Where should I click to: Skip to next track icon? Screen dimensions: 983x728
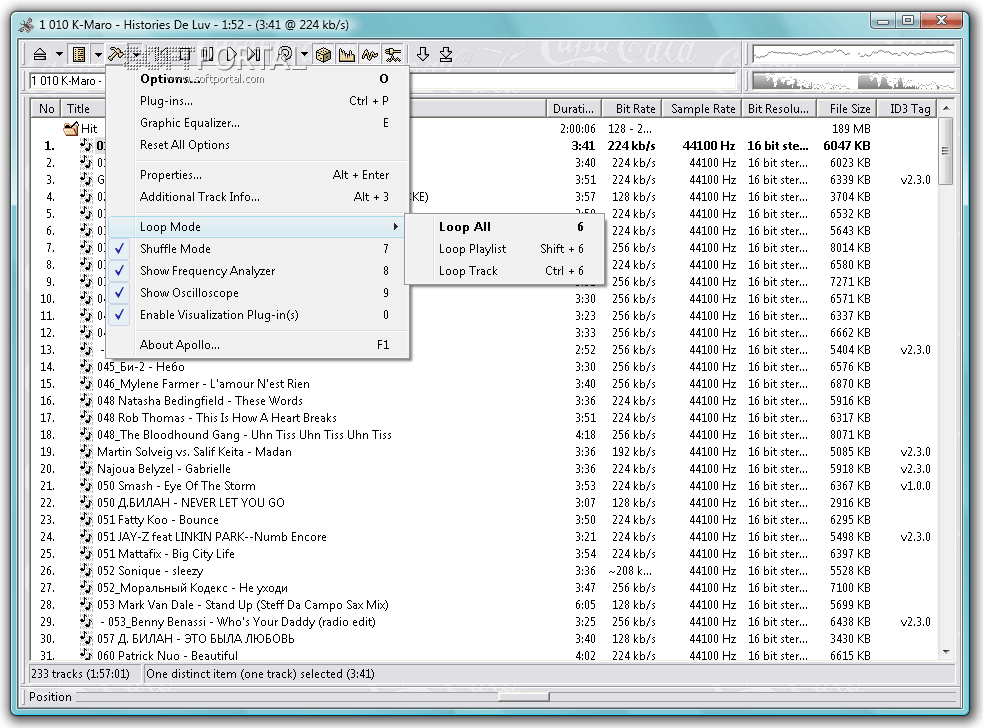coord(253,55)
